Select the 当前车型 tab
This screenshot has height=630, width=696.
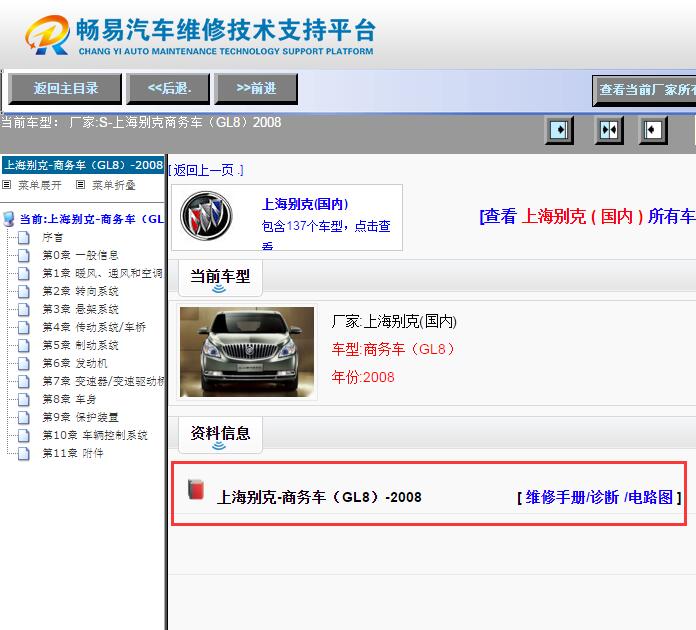click(x=220, y=278)
